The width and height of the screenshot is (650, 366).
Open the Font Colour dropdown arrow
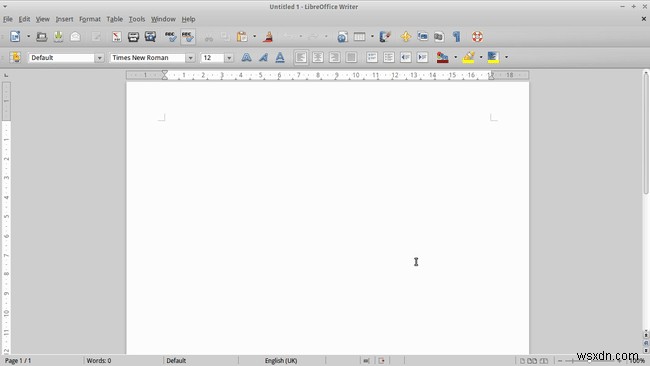[x=456, y=57]
